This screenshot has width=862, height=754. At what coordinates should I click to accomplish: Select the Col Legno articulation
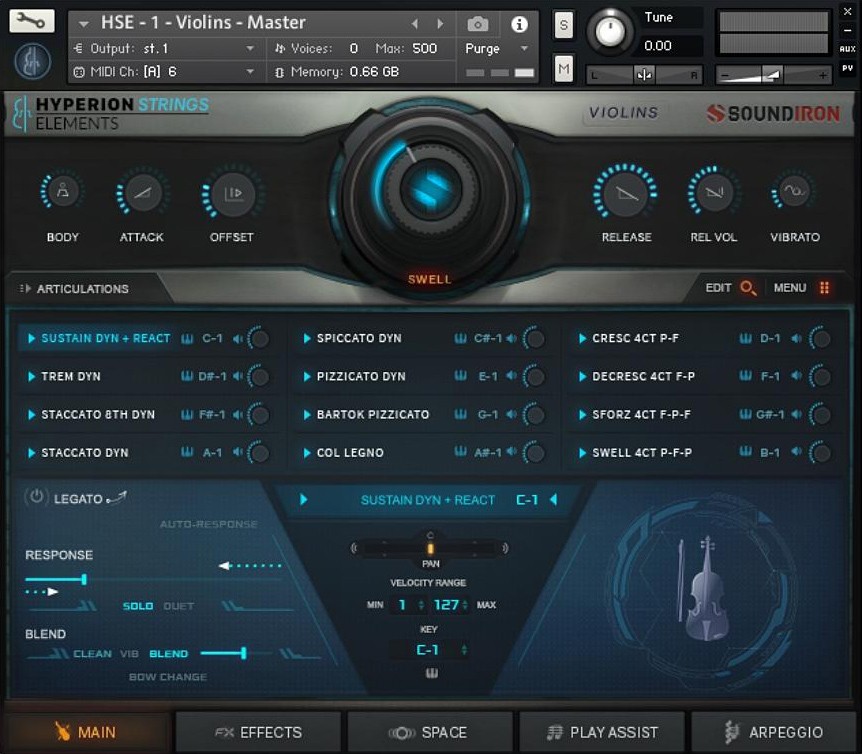tap(350, 453)
